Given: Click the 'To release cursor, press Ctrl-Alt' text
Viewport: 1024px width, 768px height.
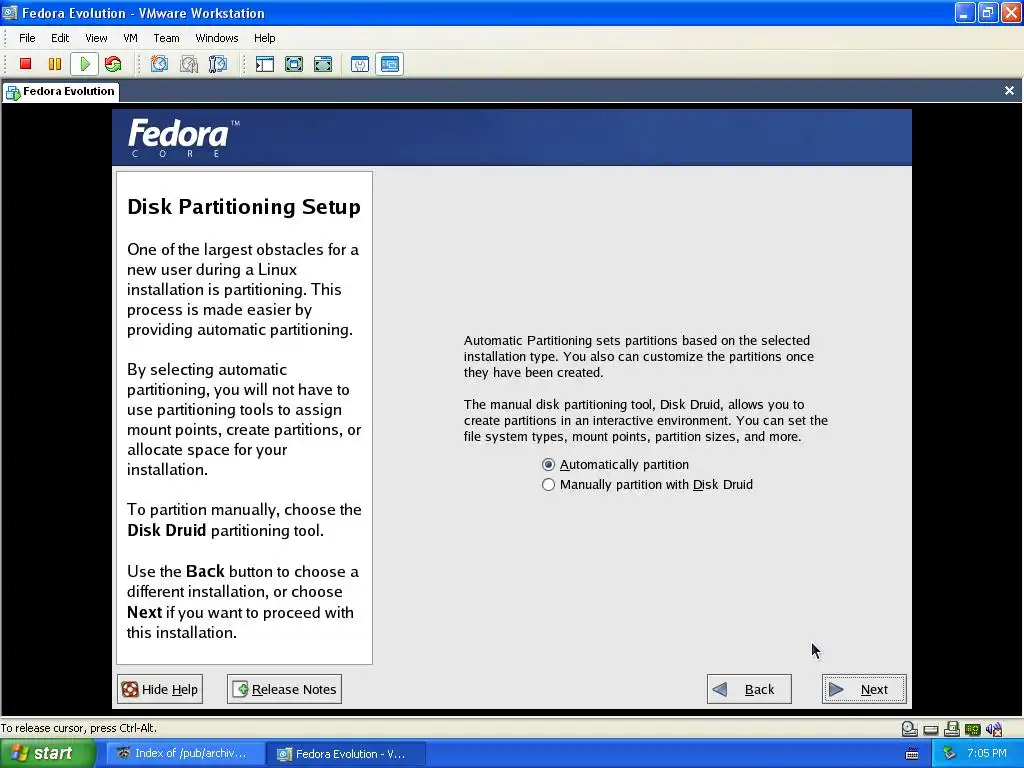Looking at the screenshot, I should [78, 728].
